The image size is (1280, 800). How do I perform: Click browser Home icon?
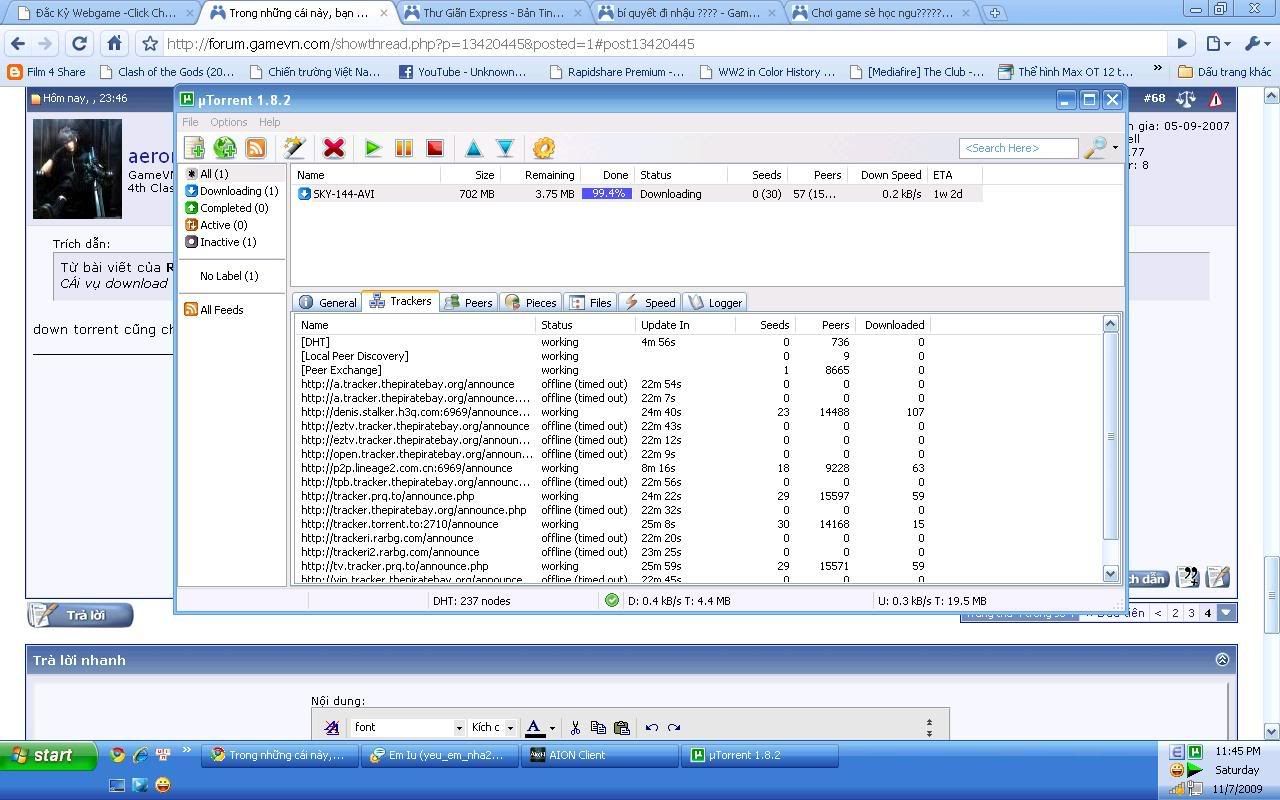click(x=114, y=44)
